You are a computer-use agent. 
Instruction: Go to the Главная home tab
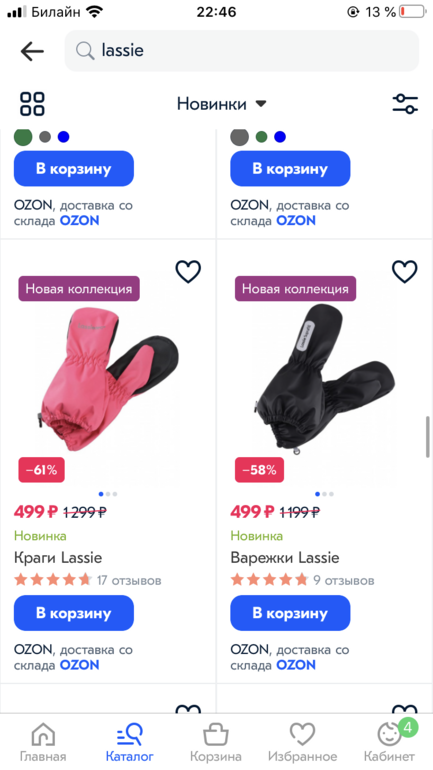click(x=43, y=742)
